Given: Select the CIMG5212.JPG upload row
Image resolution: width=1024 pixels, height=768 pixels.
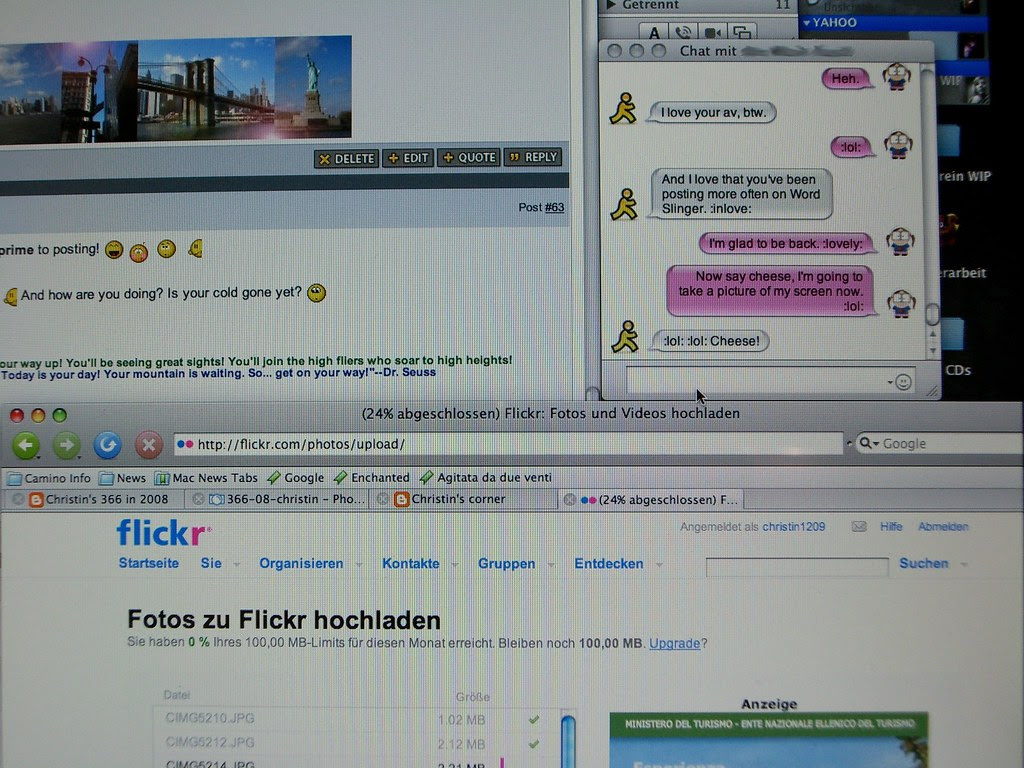Looking at the screenshot, I should [x=356, y=743].
